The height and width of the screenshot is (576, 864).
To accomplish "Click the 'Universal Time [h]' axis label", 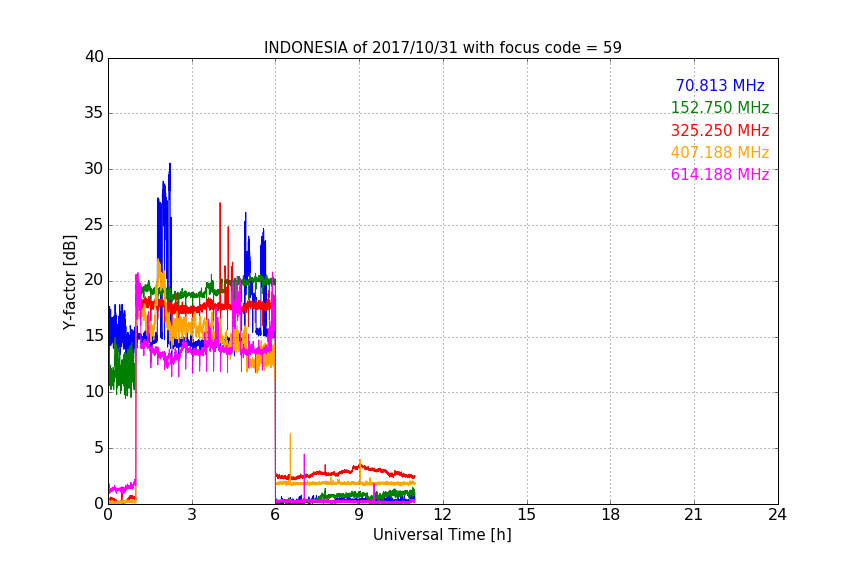I will point(442,535).
